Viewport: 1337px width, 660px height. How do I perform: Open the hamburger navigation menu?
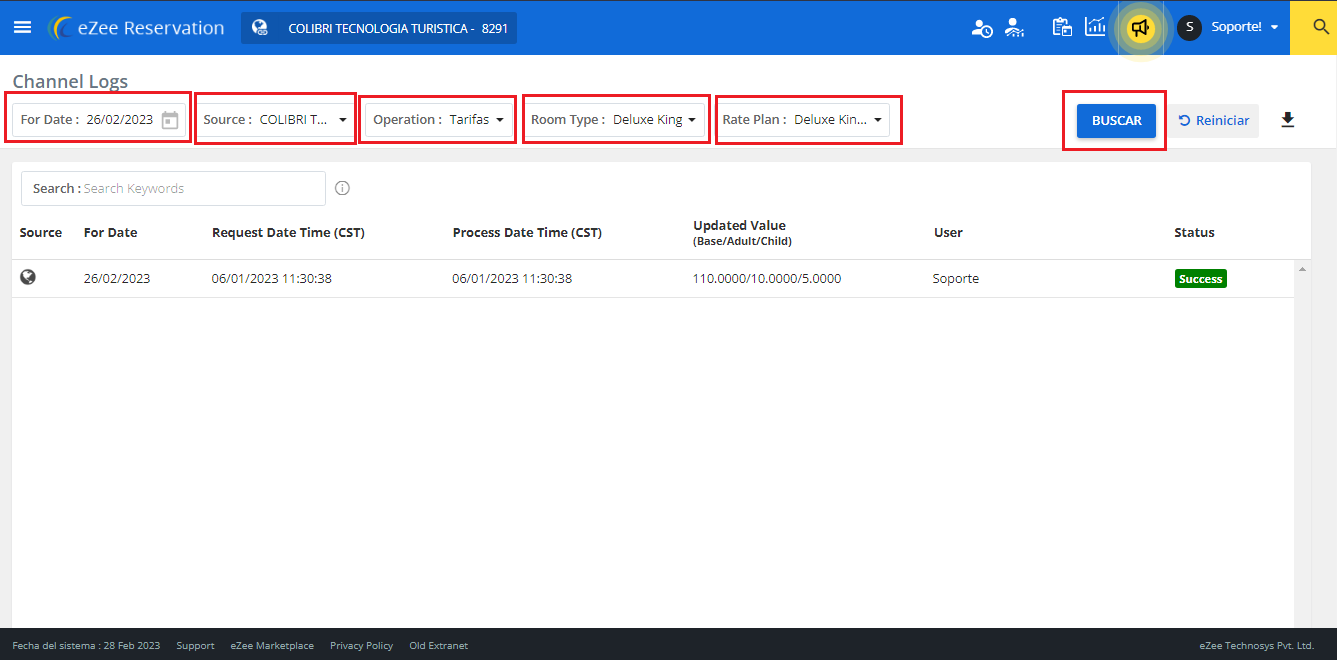point(22,27)
